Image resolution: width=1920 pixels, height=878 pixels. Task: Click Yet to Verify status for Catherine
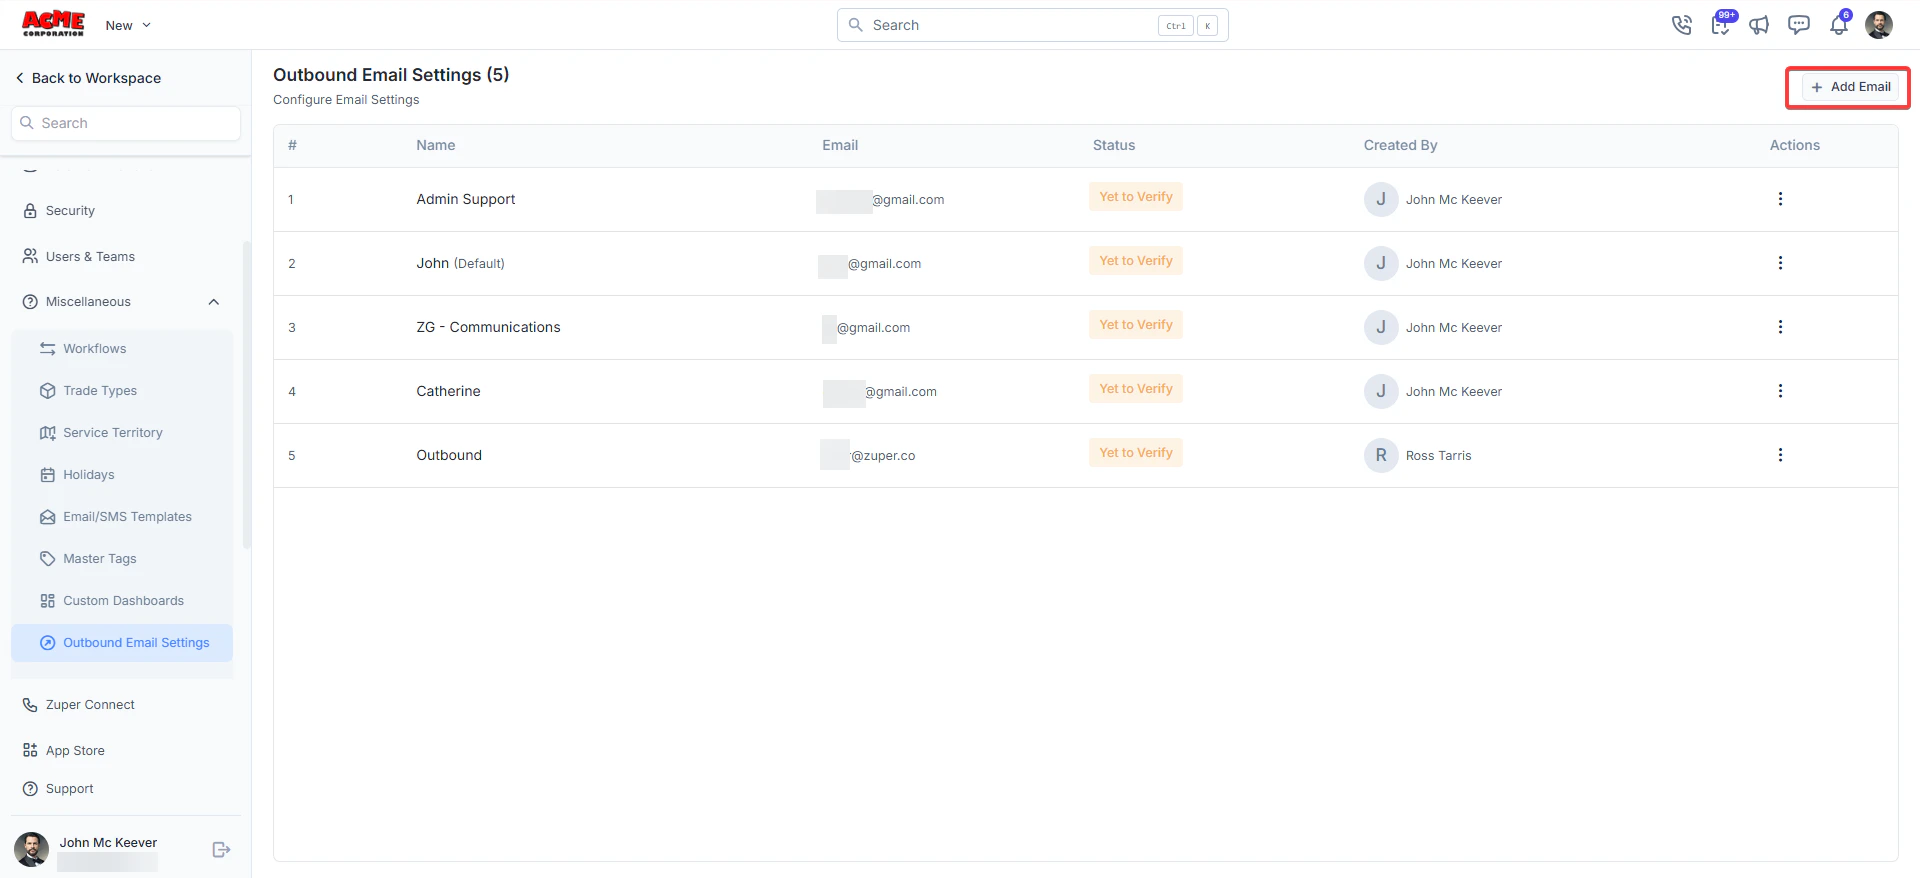[1136, 389]
